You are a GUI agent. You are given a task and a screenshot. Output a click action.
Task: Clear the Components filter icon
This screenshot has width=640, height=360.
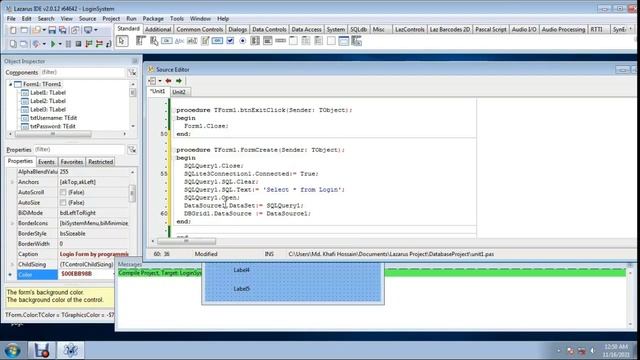pyautogui.click(x=132, y=72)
